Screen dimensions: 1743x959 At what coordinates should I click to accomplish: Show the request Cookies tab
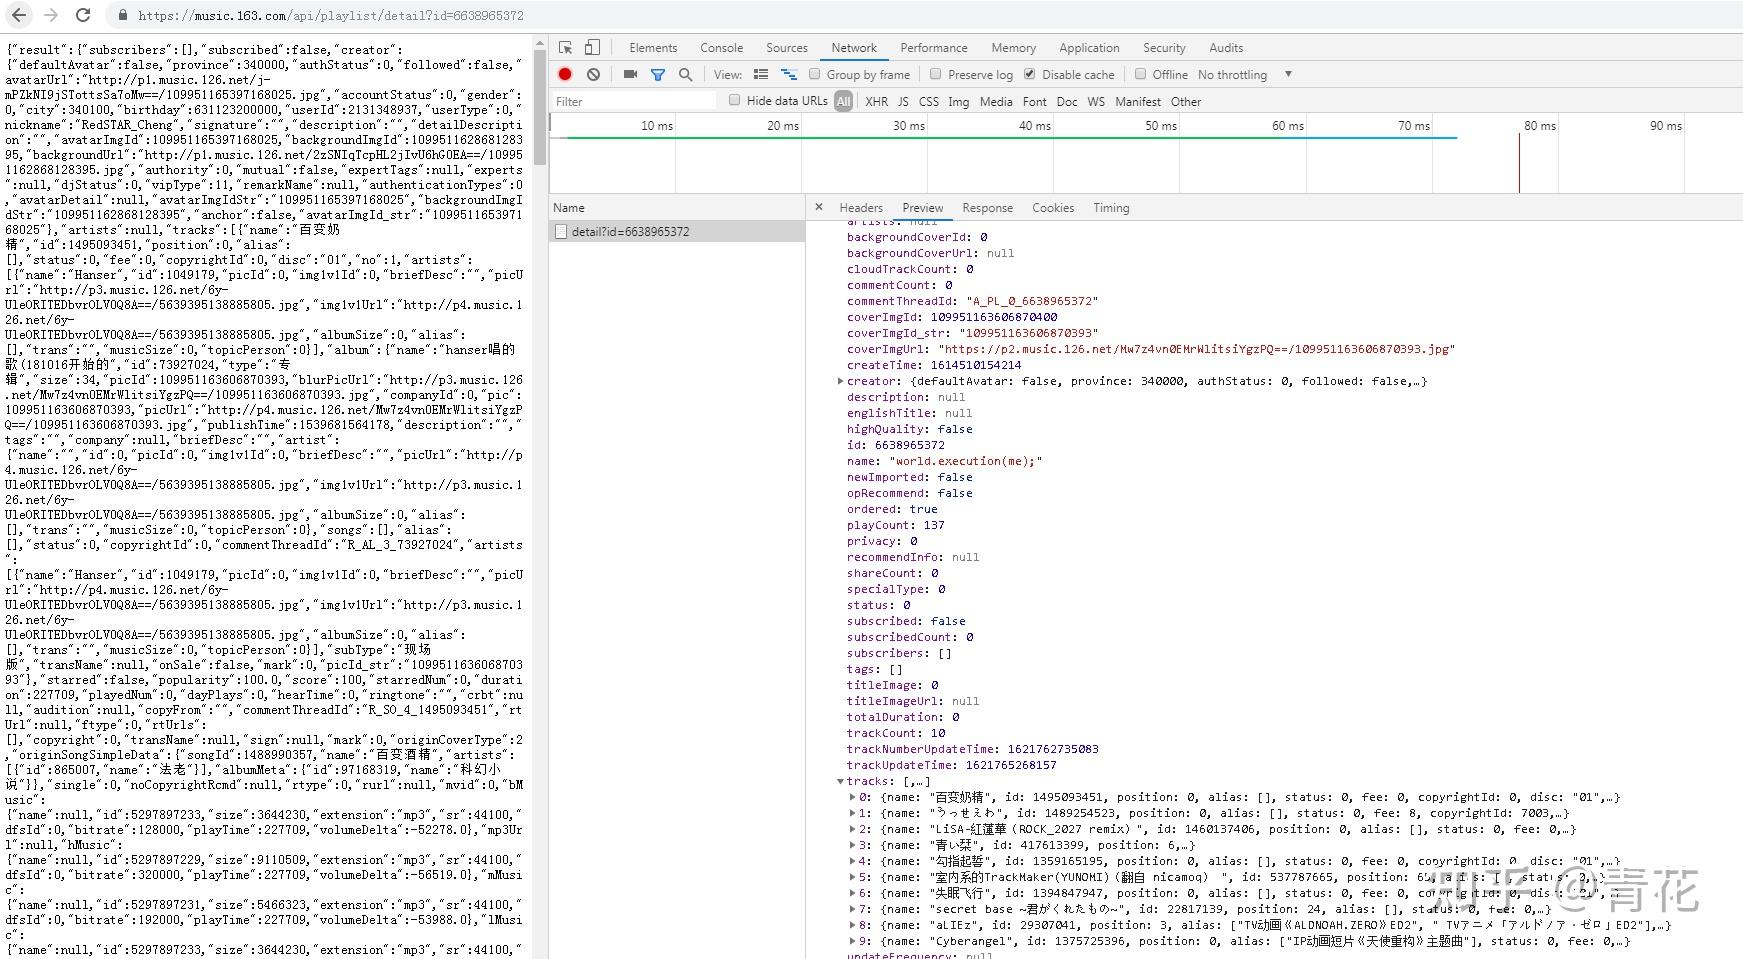pyautogui.click(x=1053, y=208)
